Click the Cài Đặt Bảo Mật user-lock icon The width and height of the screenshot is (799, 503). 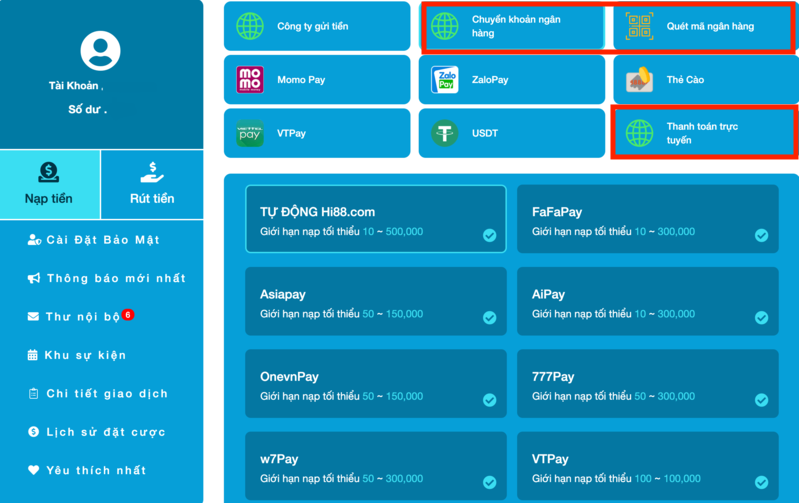(34, 240)
